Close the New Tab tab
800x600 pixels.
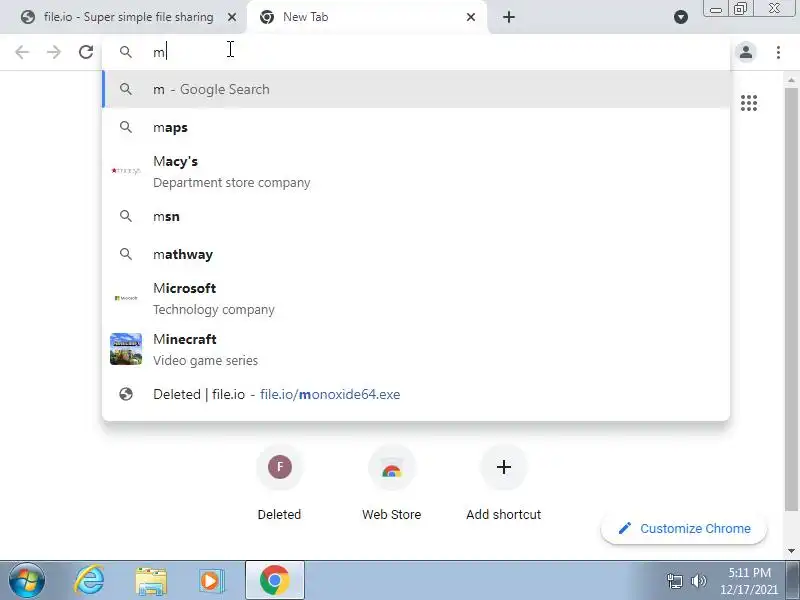(x=471, y=17)
